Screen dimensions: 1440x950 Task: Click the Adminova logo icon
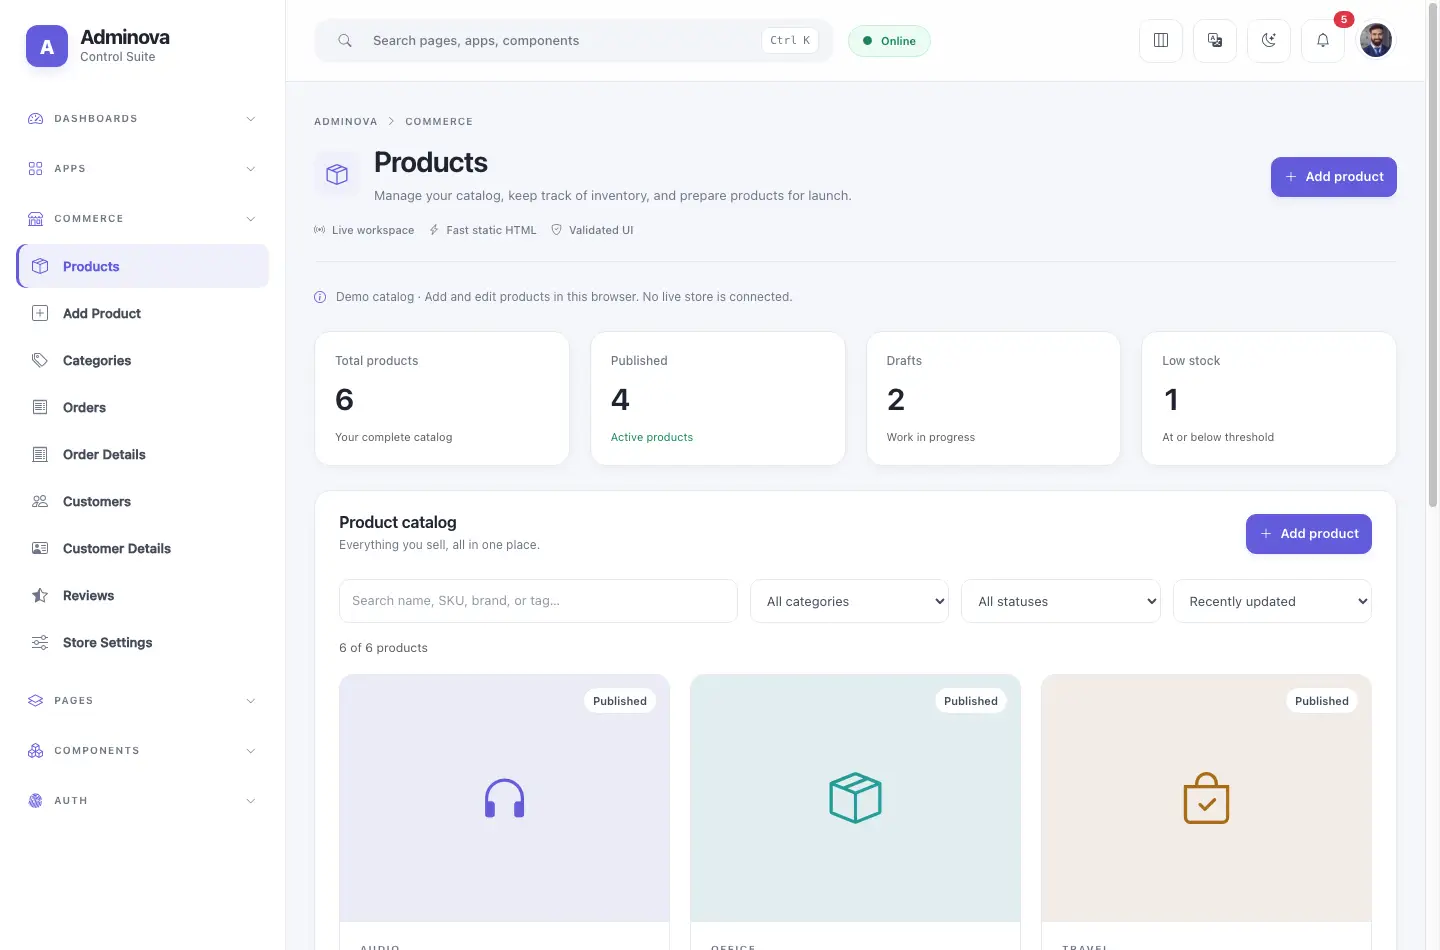pos(47,46)
